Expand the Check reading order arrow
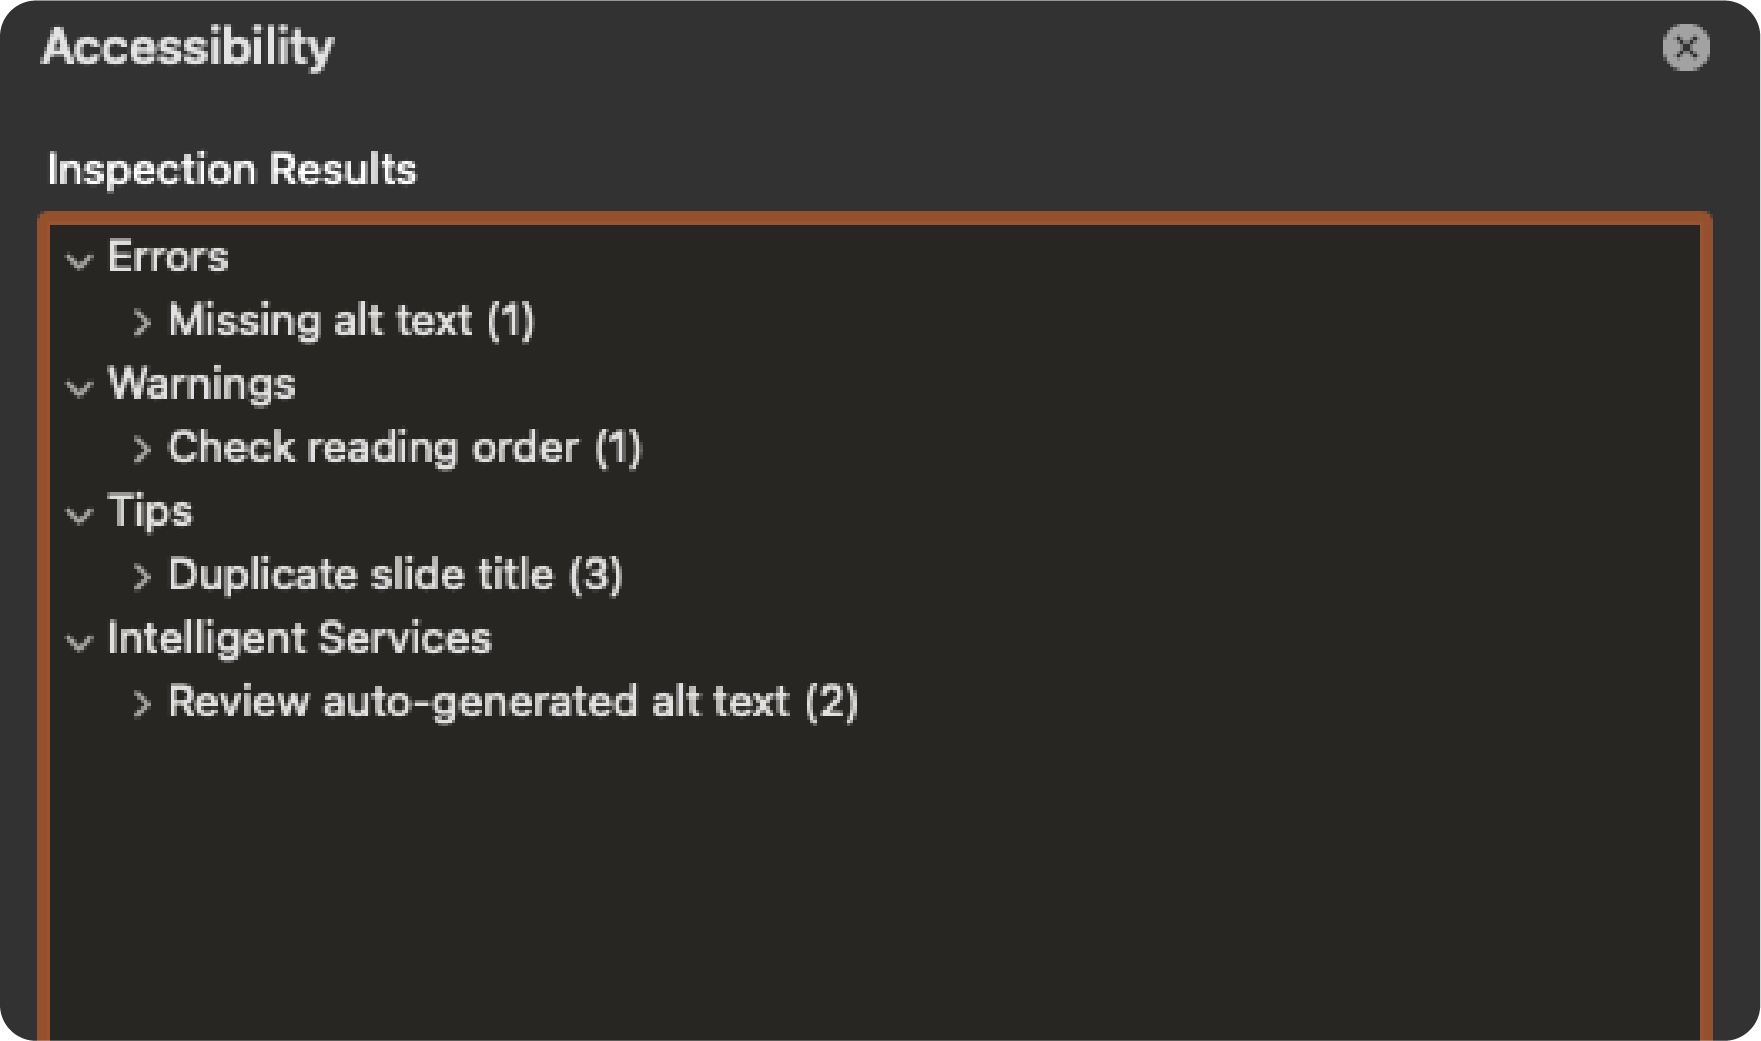1761x1041 pixels. pyautogui.click(x=142, y=449)
